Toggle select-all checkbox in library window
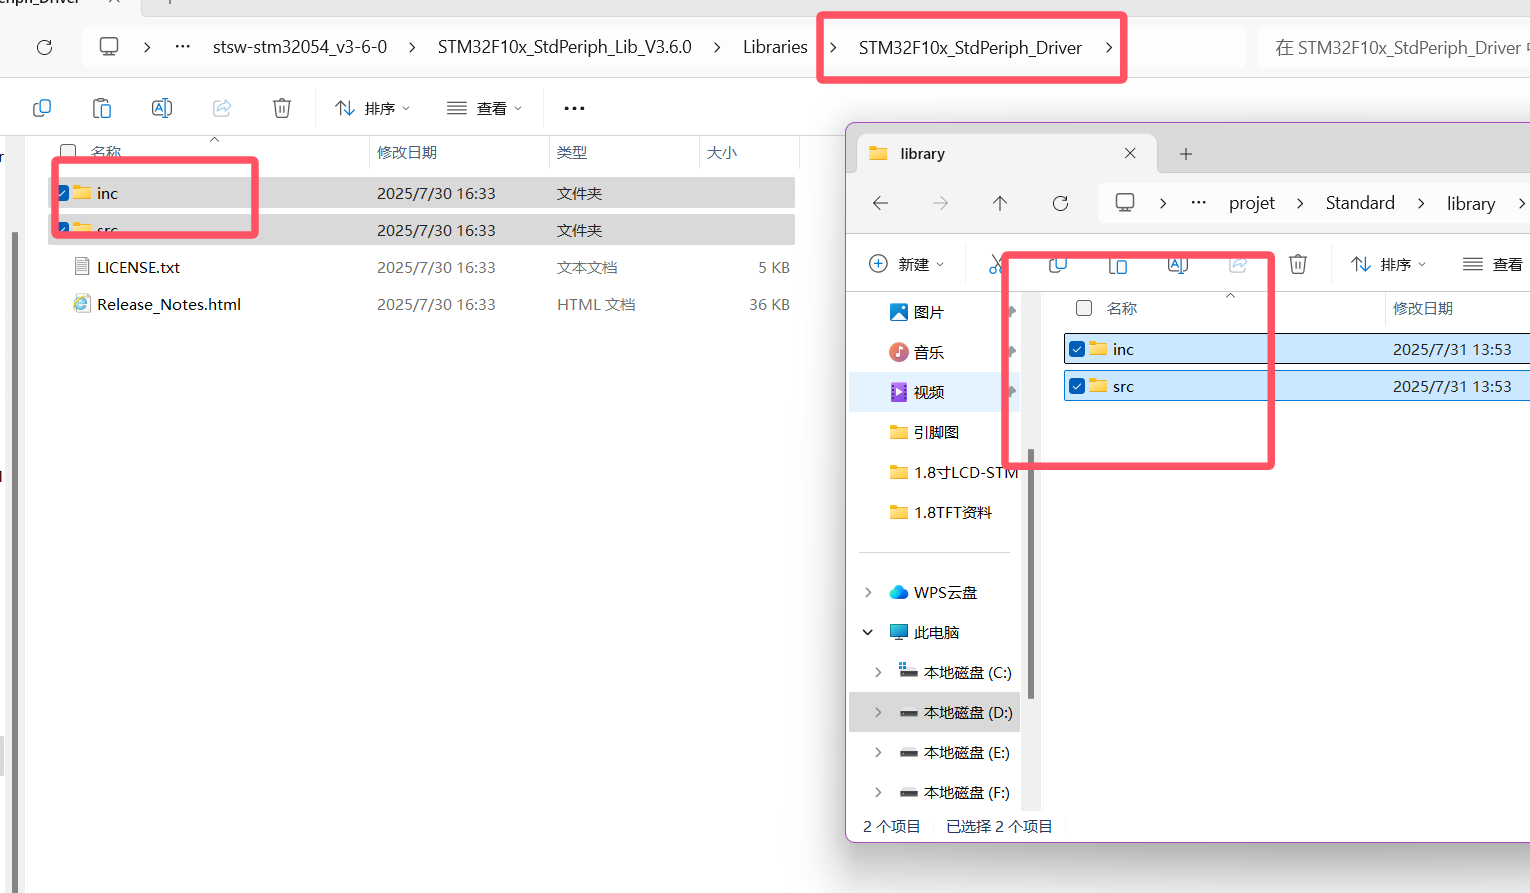The image size is (1530, 893). pyautogui.click(x=1084, y=308)
